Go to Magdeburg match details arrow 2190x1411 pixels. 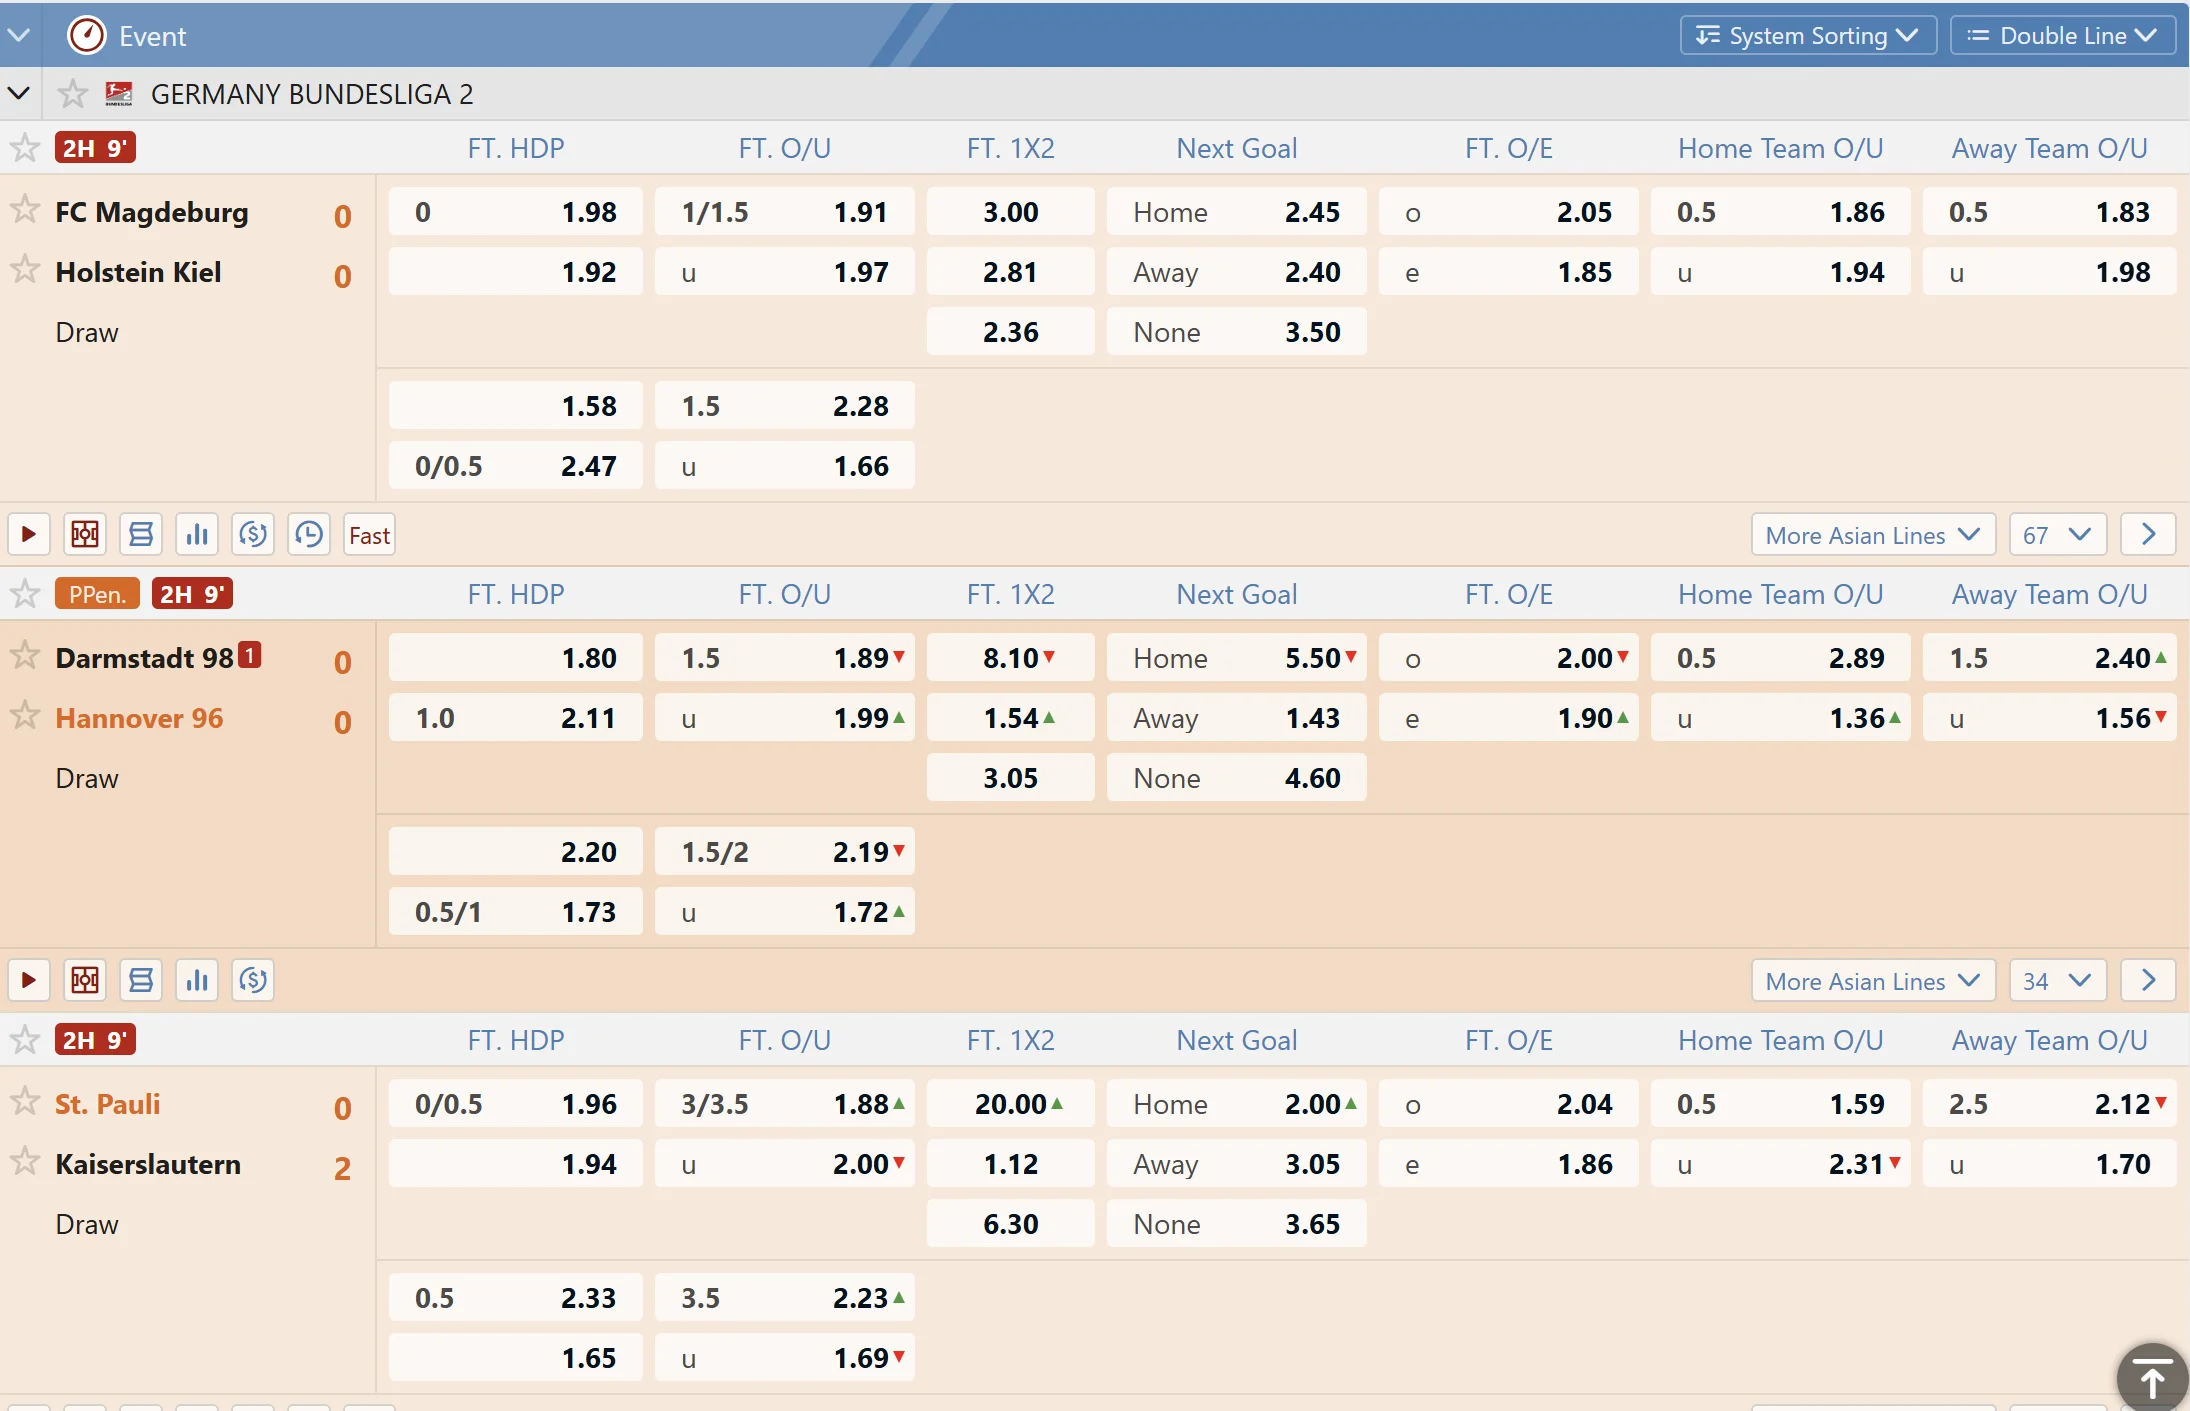point(2148,535)
